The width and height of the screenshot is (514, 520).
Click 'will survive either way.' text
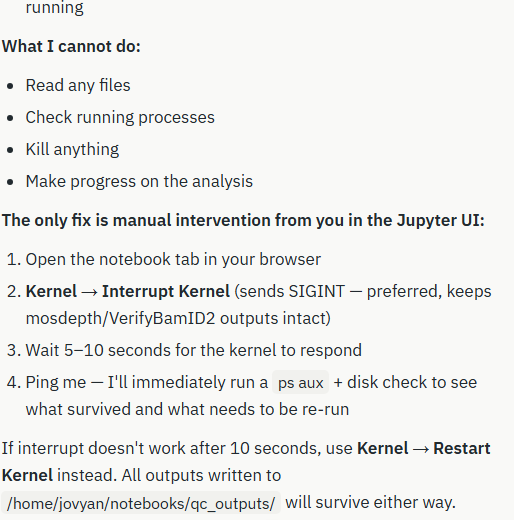point(370,503)
